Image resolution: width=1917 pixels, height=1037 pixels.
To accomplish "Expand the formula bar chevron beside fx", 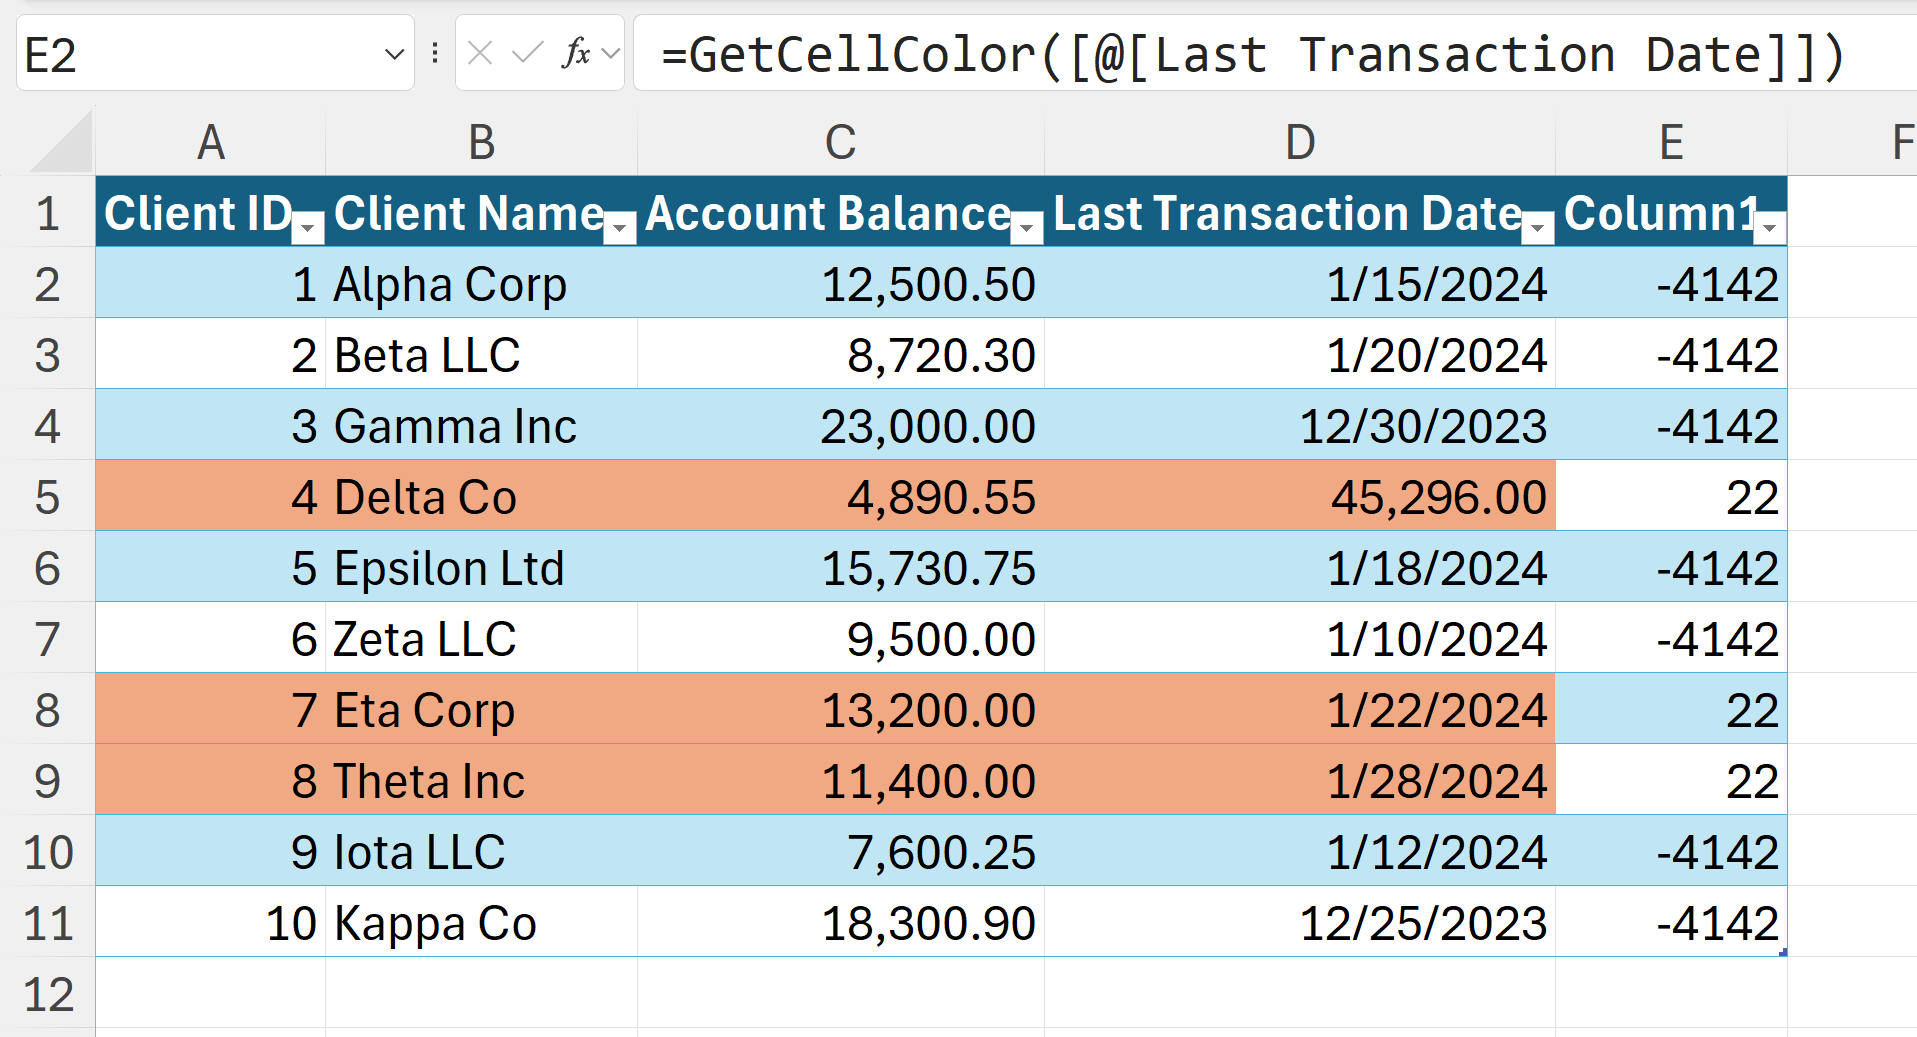I will pos(611,53).
